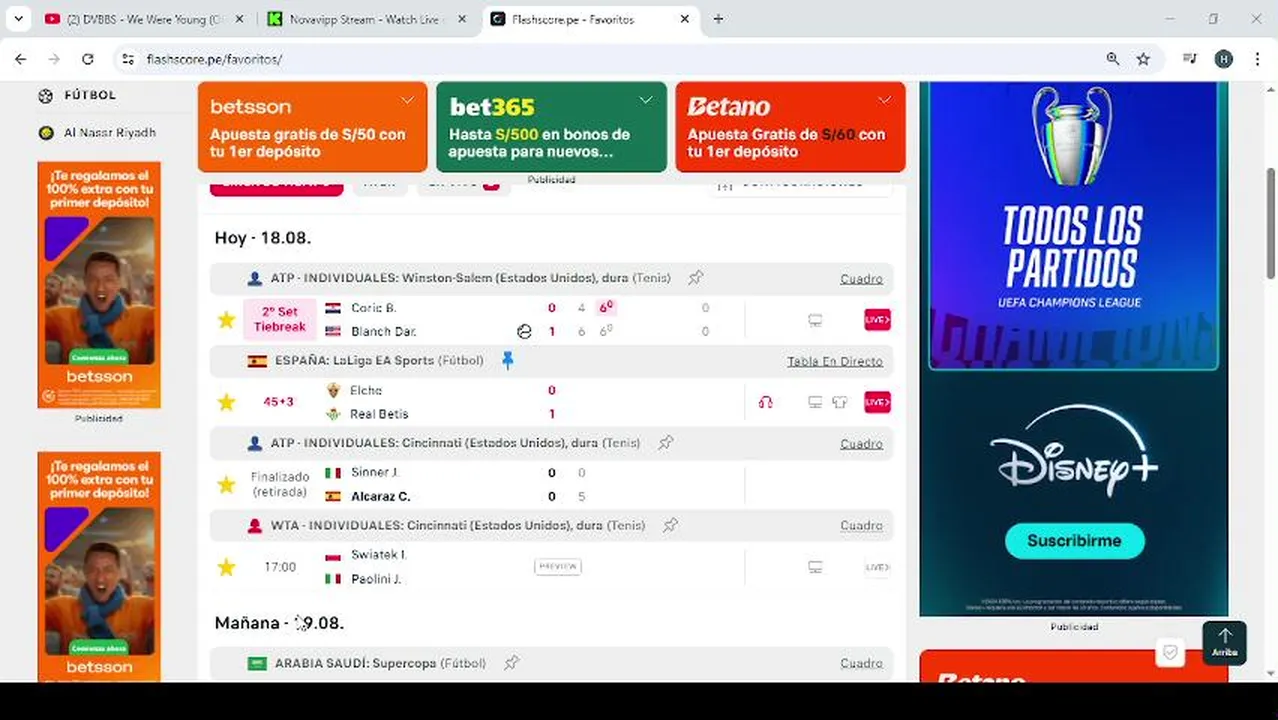Screen dimensions: 1278x720
Task: Pin the Arabia Saudí Supercopa league
Action: click(x=511, y=663)
